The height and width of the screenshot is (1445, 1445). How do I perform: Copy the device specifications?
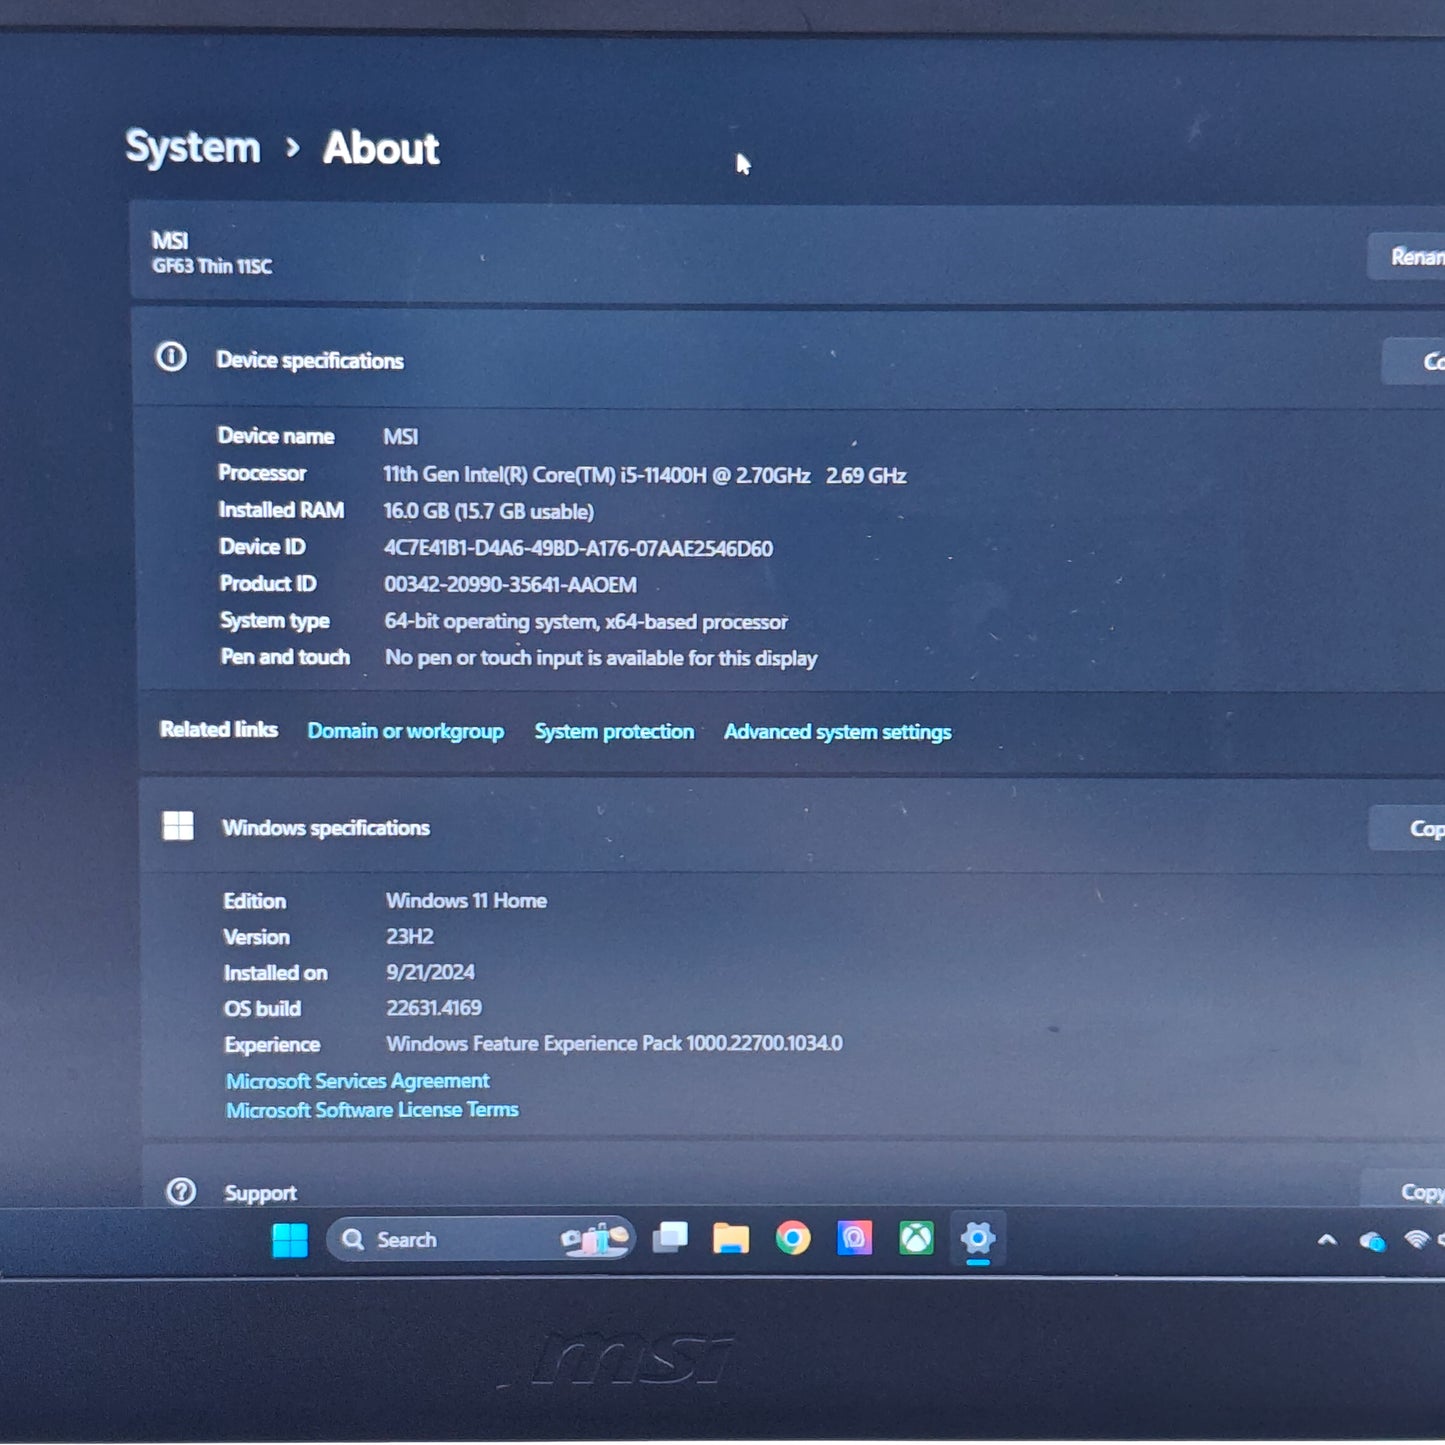pos(1414,361)
